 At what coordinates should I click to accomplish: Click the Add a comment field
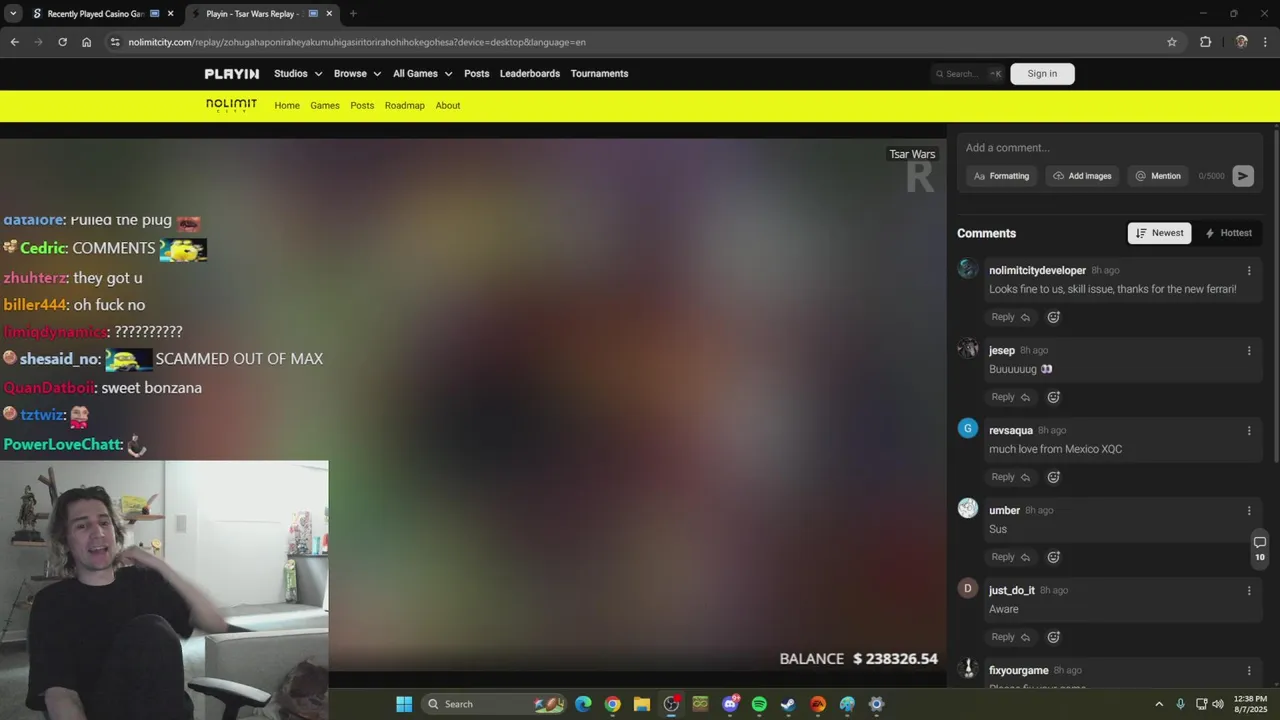[x=1110, y=148]
